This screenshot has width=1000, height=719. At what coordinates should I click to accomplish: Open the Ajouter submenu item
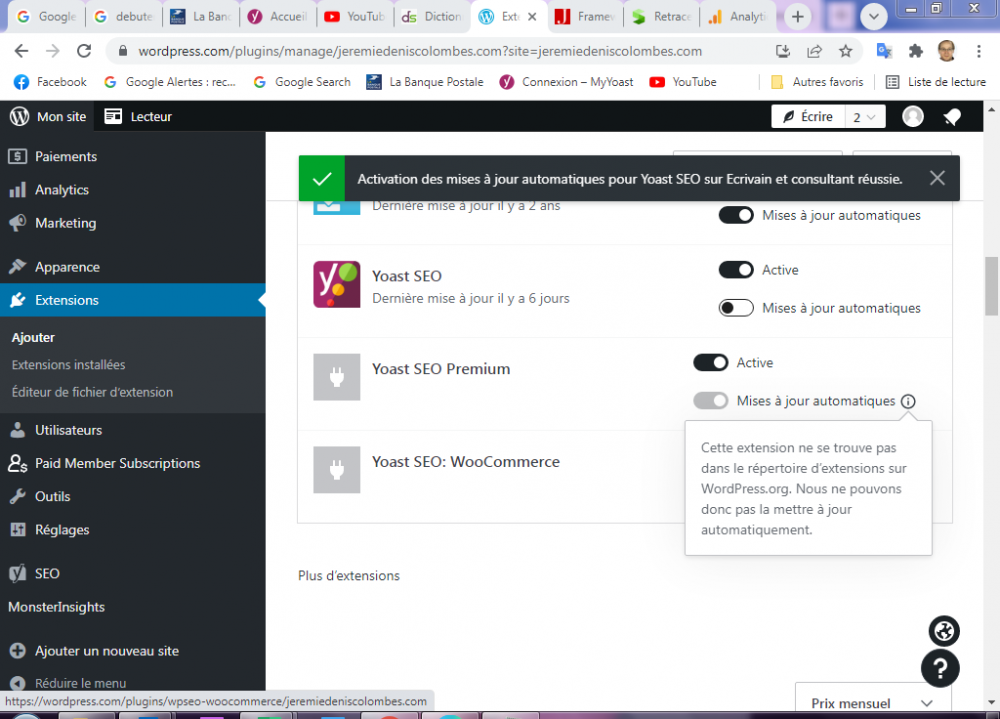[33, 337]
